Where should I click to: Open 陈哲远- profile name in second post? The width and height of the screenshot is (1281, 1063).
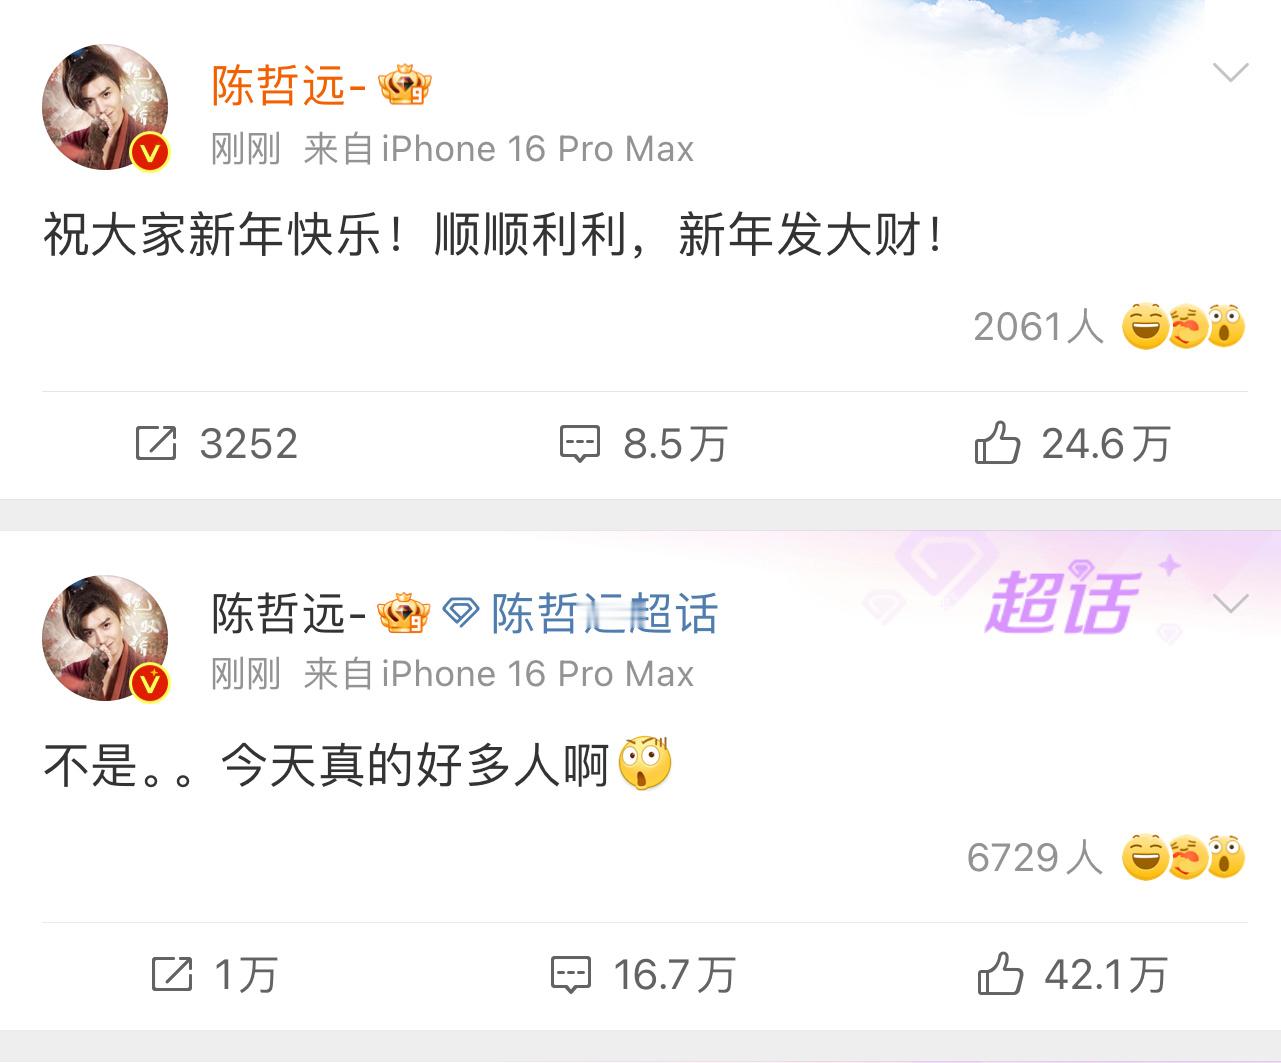288,614
